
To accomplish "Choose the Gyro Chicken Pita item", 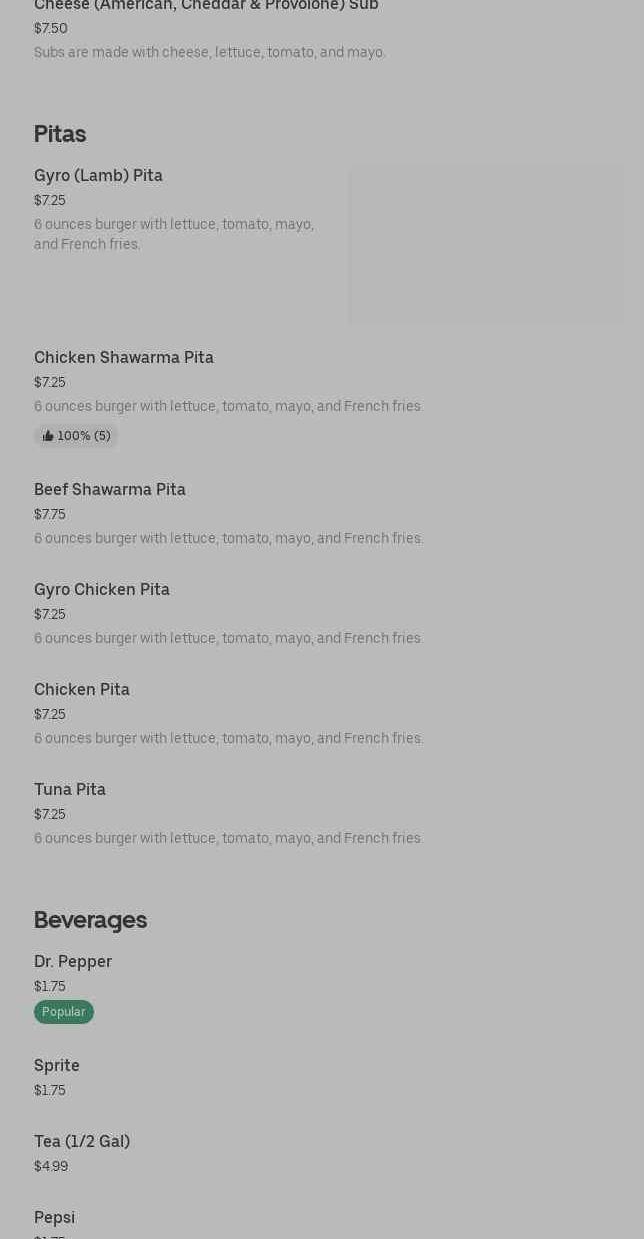I will (x=102, y=590).
